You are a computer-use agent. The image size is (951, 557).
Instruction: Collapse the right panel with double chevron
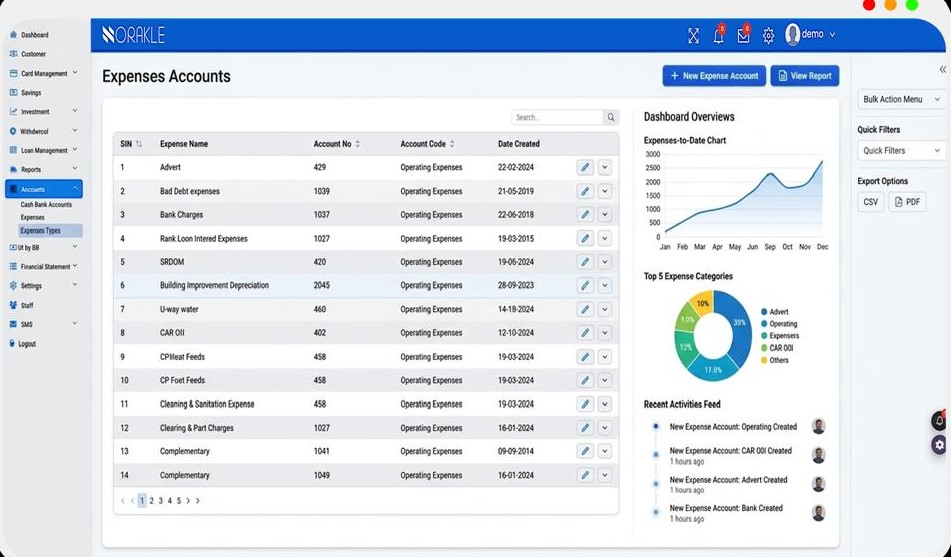coord(942,70)
